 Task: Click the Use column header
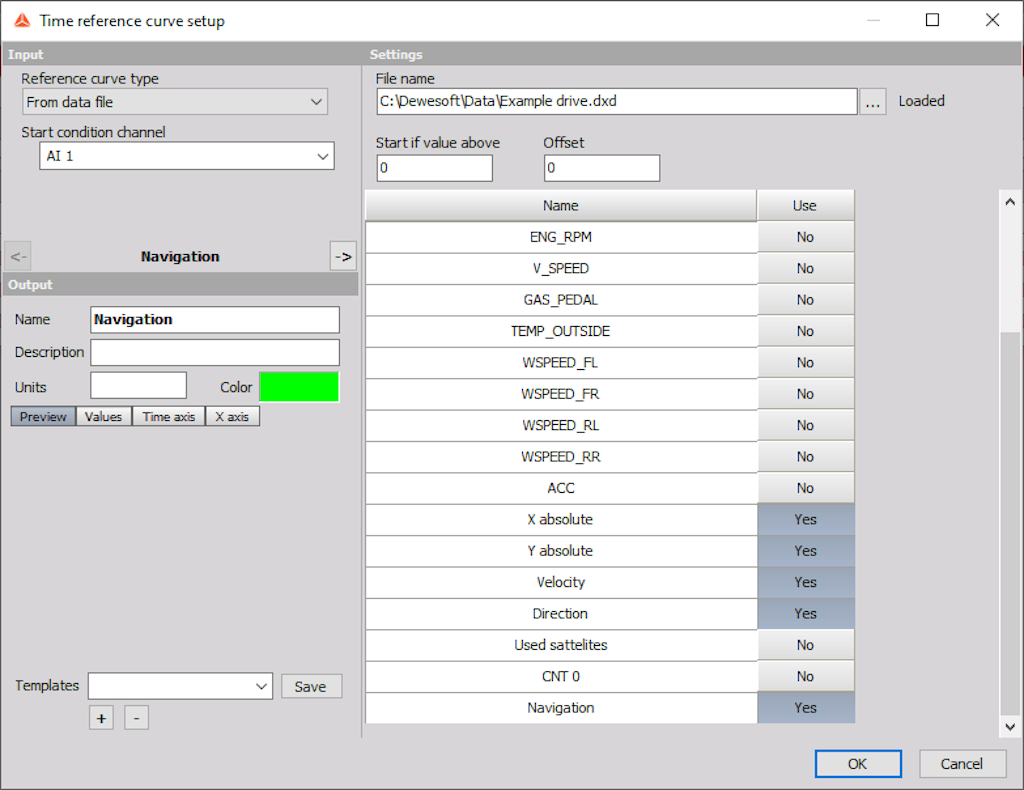point(805,206)
